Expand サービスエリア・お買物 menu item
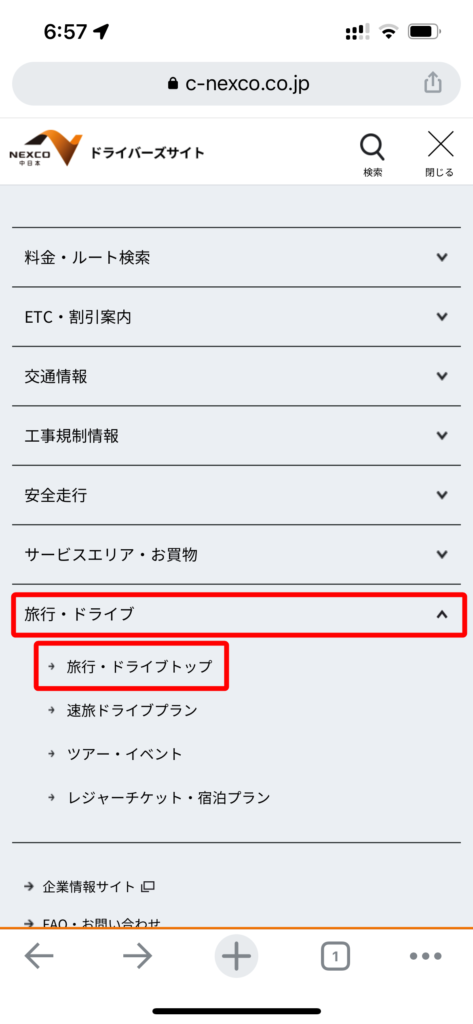This screenshot has height=1024, width=473. [x=236, y=554]
